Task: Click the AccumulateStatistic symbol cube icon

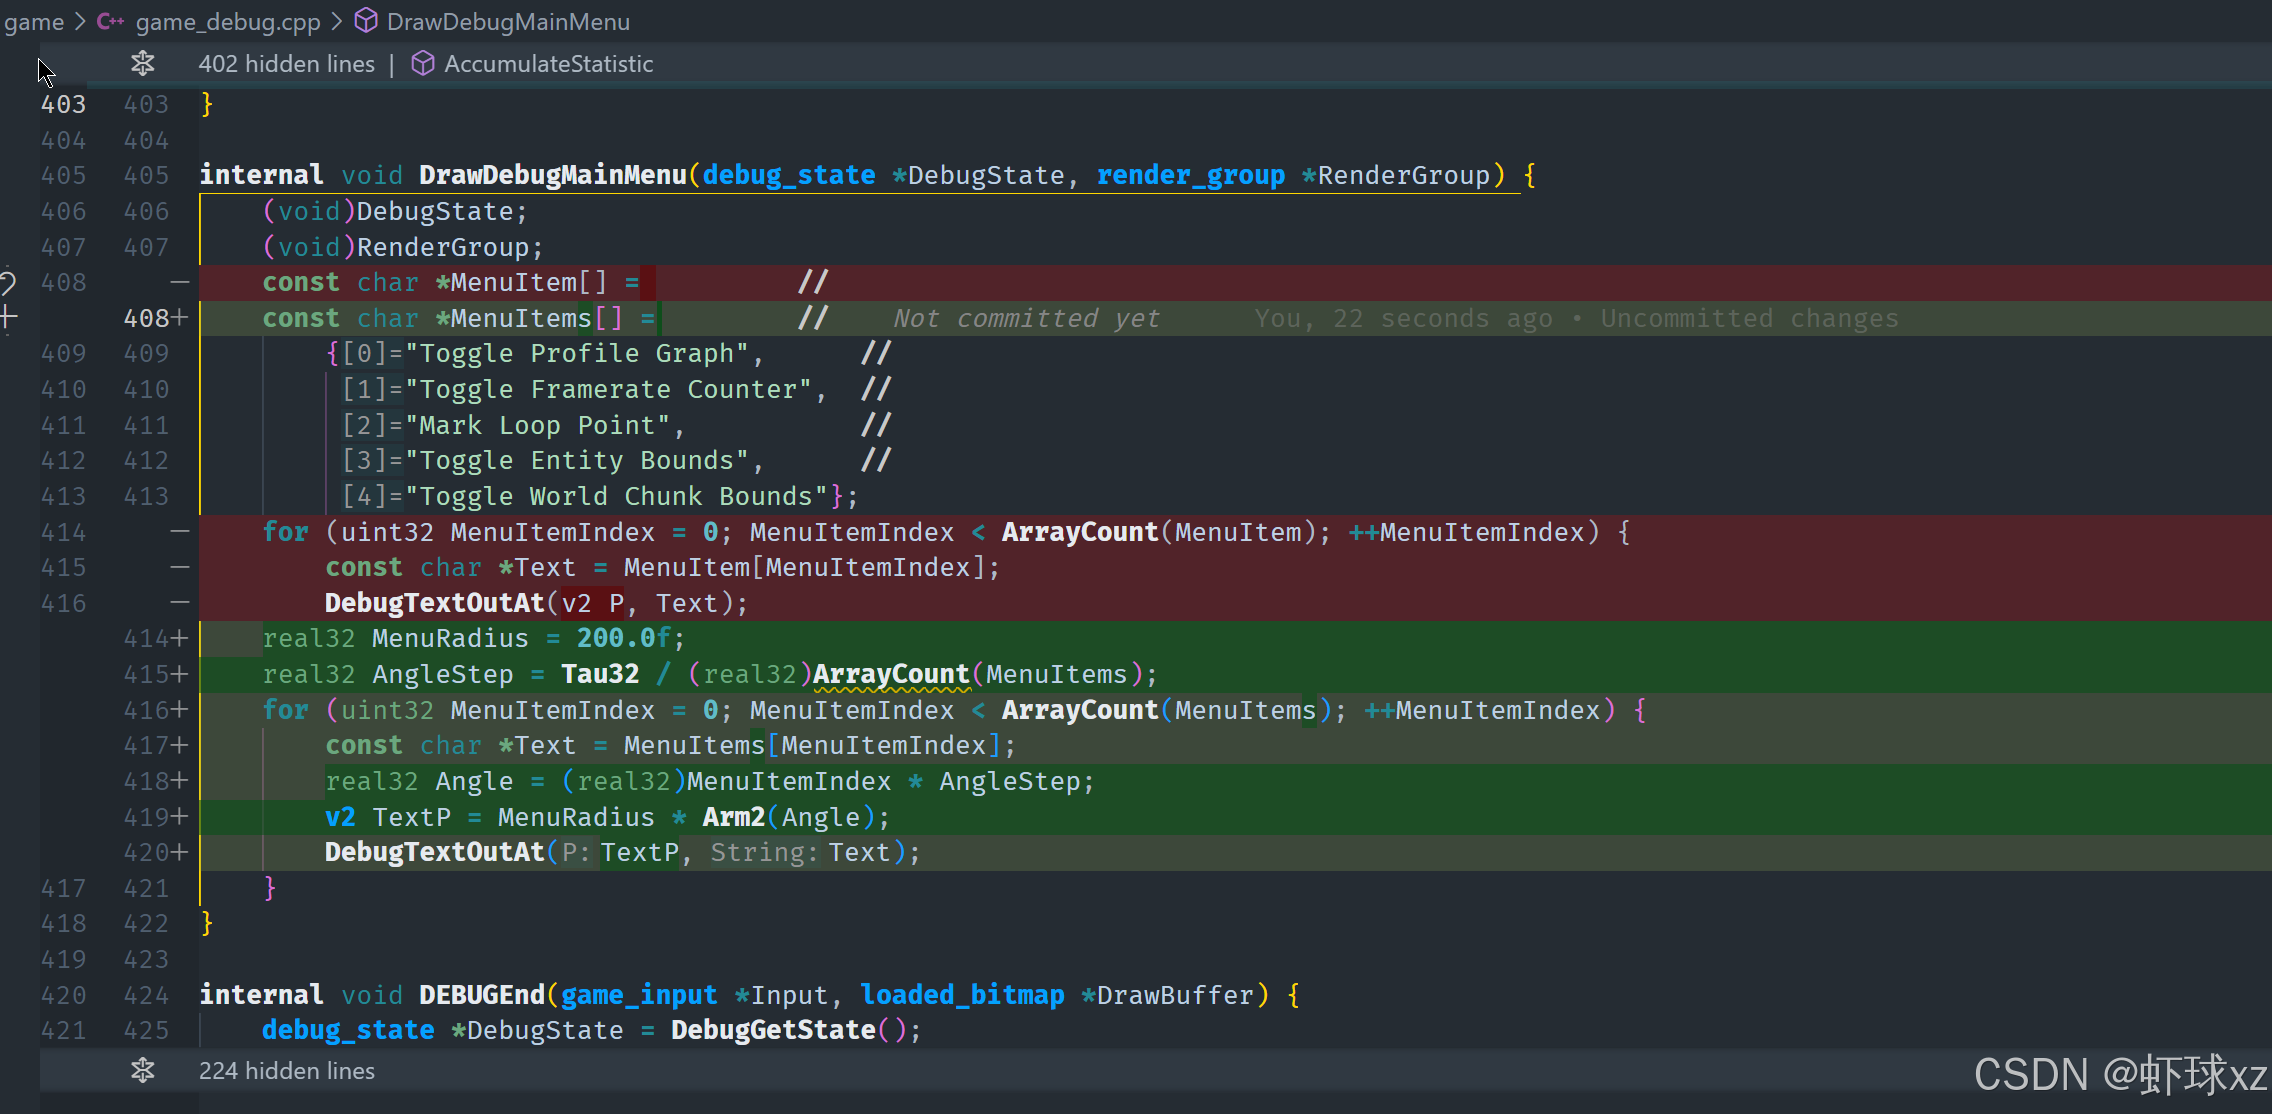Action: pyautogui.click(x=423, y=64)
